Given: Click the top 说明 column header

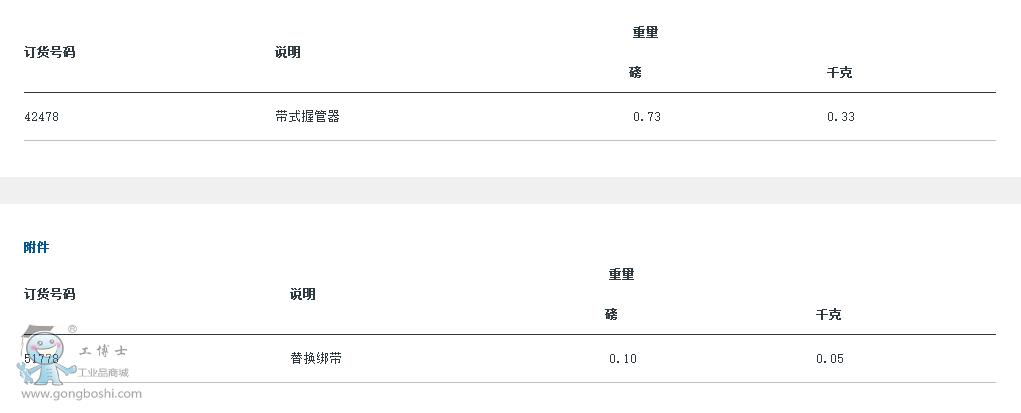Looking at the screenshot, I should (287, 53).
